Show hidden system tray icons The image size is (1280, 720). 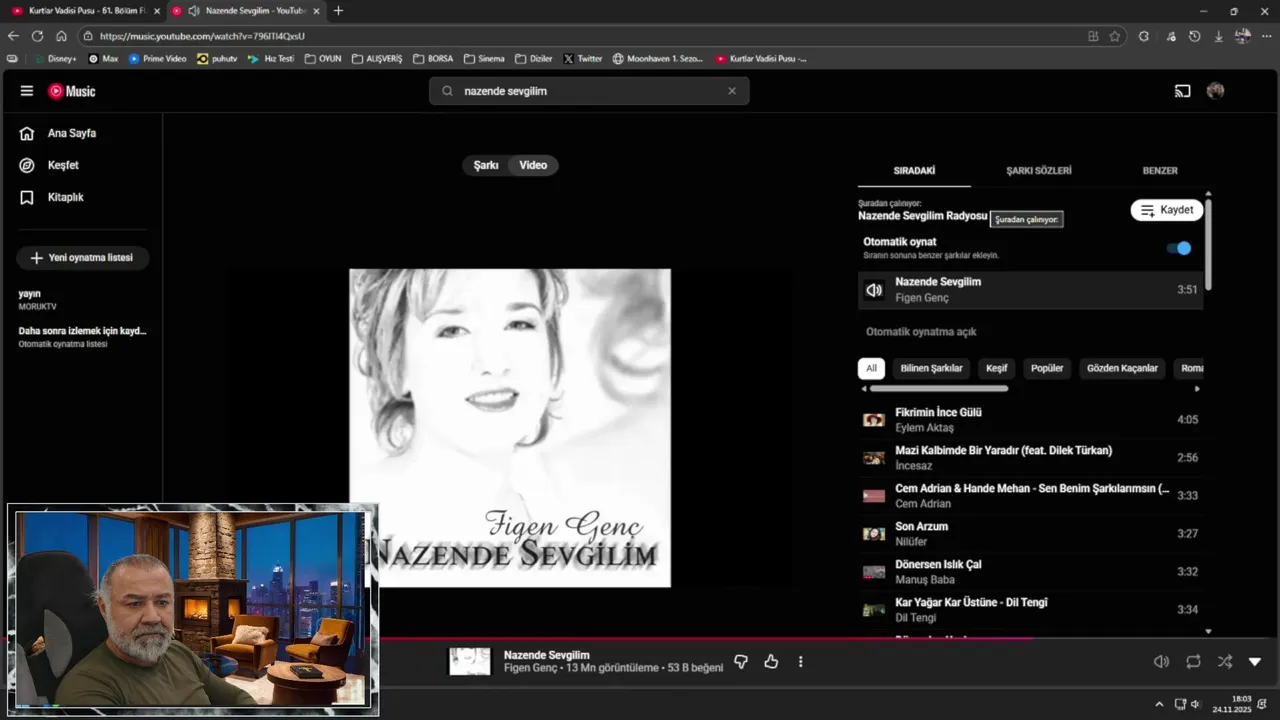1159,704
